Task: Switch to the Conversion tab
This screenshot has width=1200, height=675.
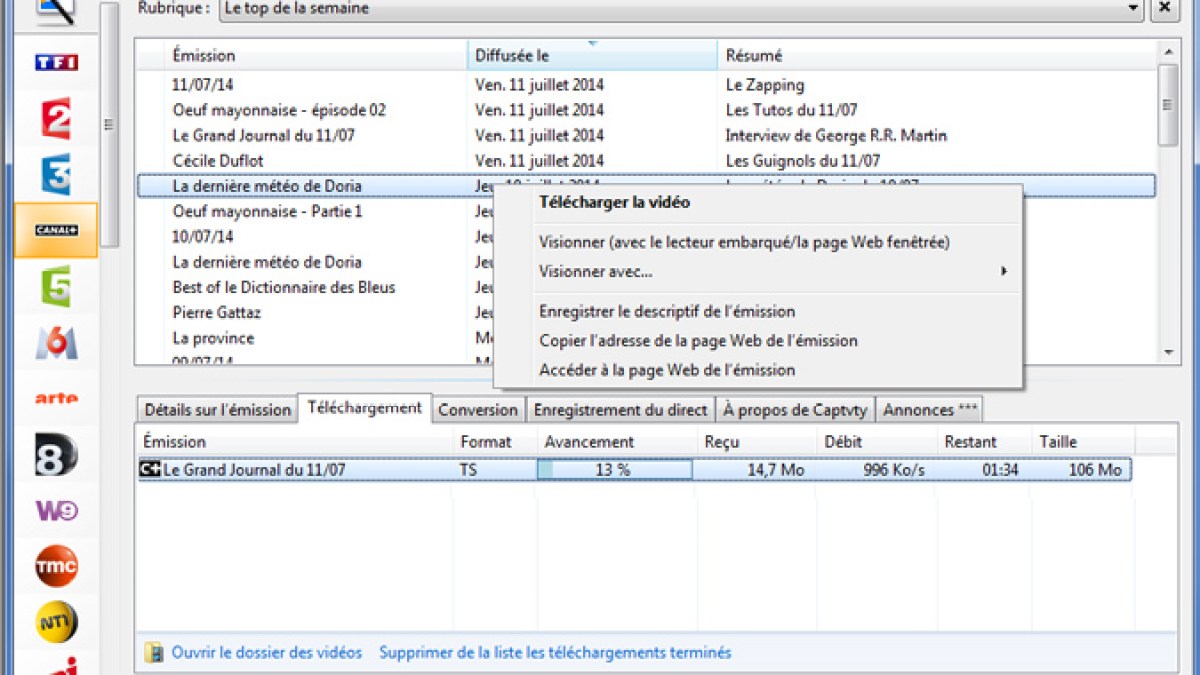Action: (x=478, y=410)
